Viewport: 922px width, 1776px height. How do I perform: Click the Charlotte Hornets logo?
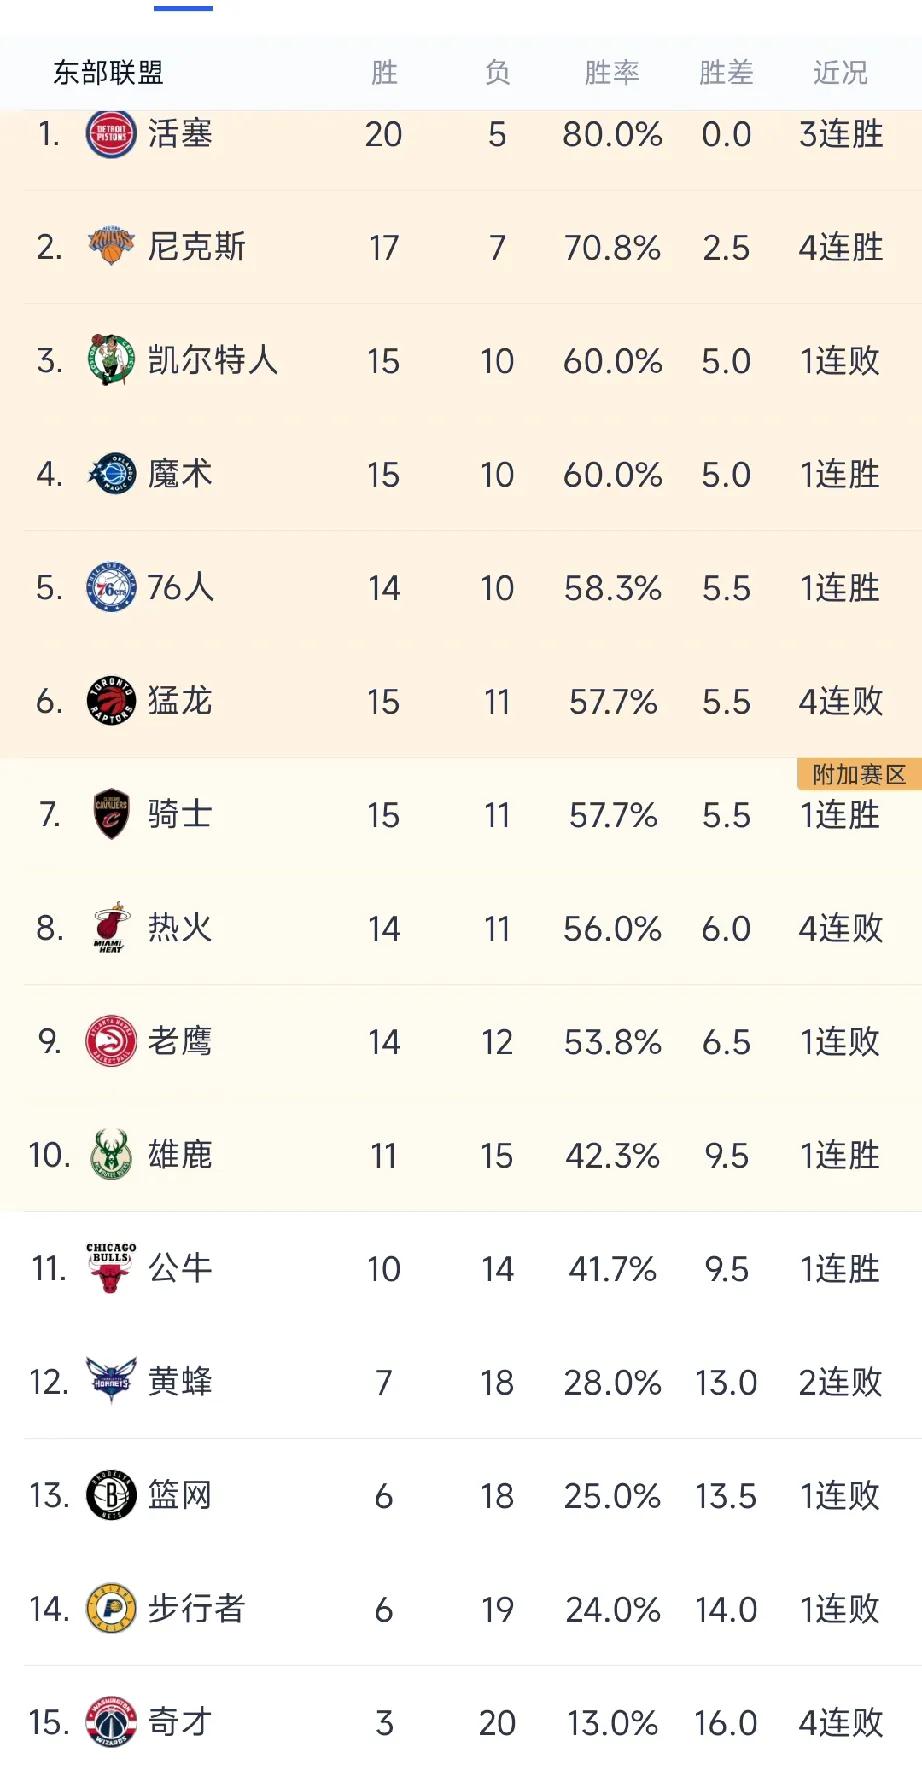click(111, 1382)
